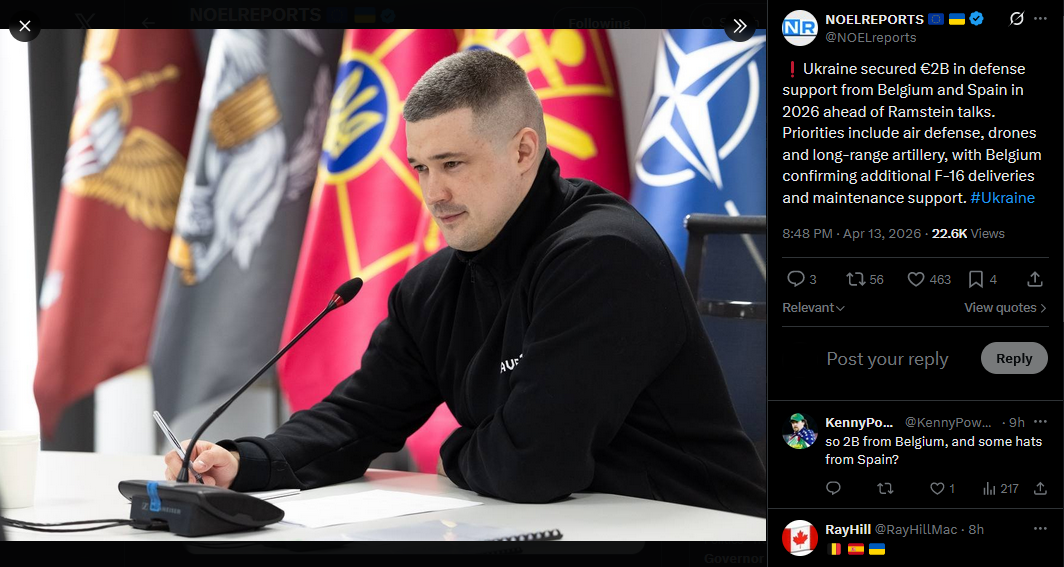Like the post showing 463 likes
The height and width of the screenshot is (567, 1064).
(929, 279)
